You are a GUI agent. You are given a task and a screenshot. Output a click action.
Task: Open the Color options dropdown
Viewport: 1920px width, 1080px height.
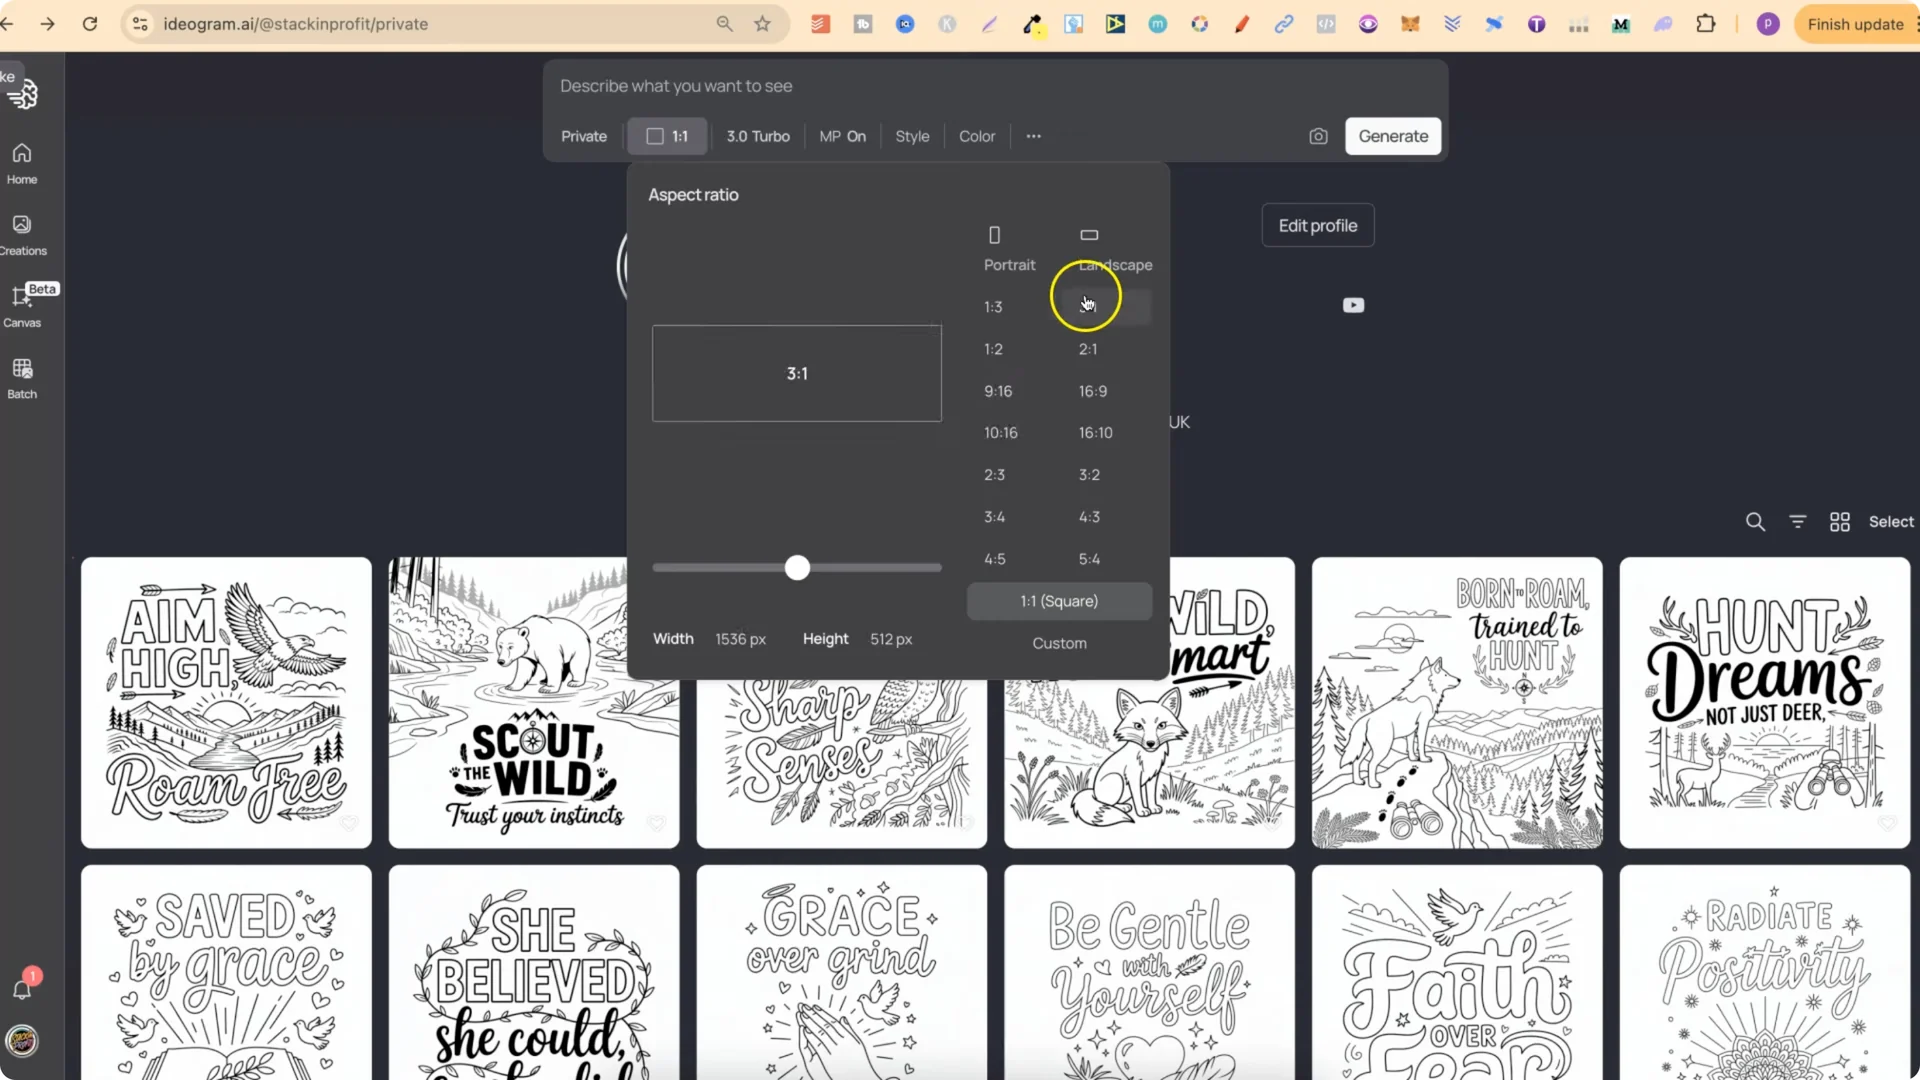click(977, 136)
